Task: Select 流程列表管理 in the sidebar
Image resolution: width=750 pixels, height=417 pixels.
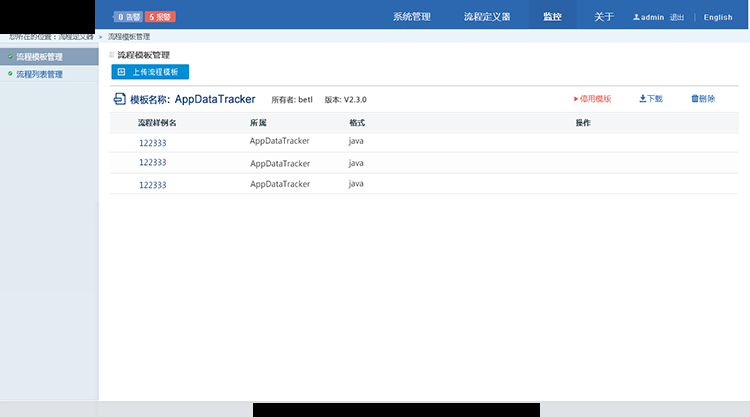Action: tap(39, 74)
